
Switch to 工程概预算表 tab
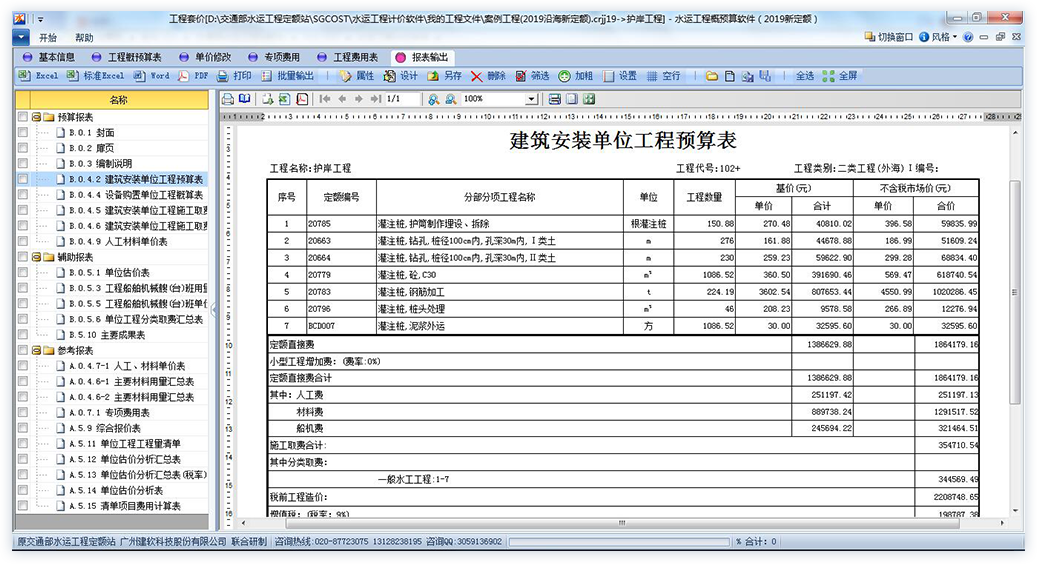tap(127, 58)
